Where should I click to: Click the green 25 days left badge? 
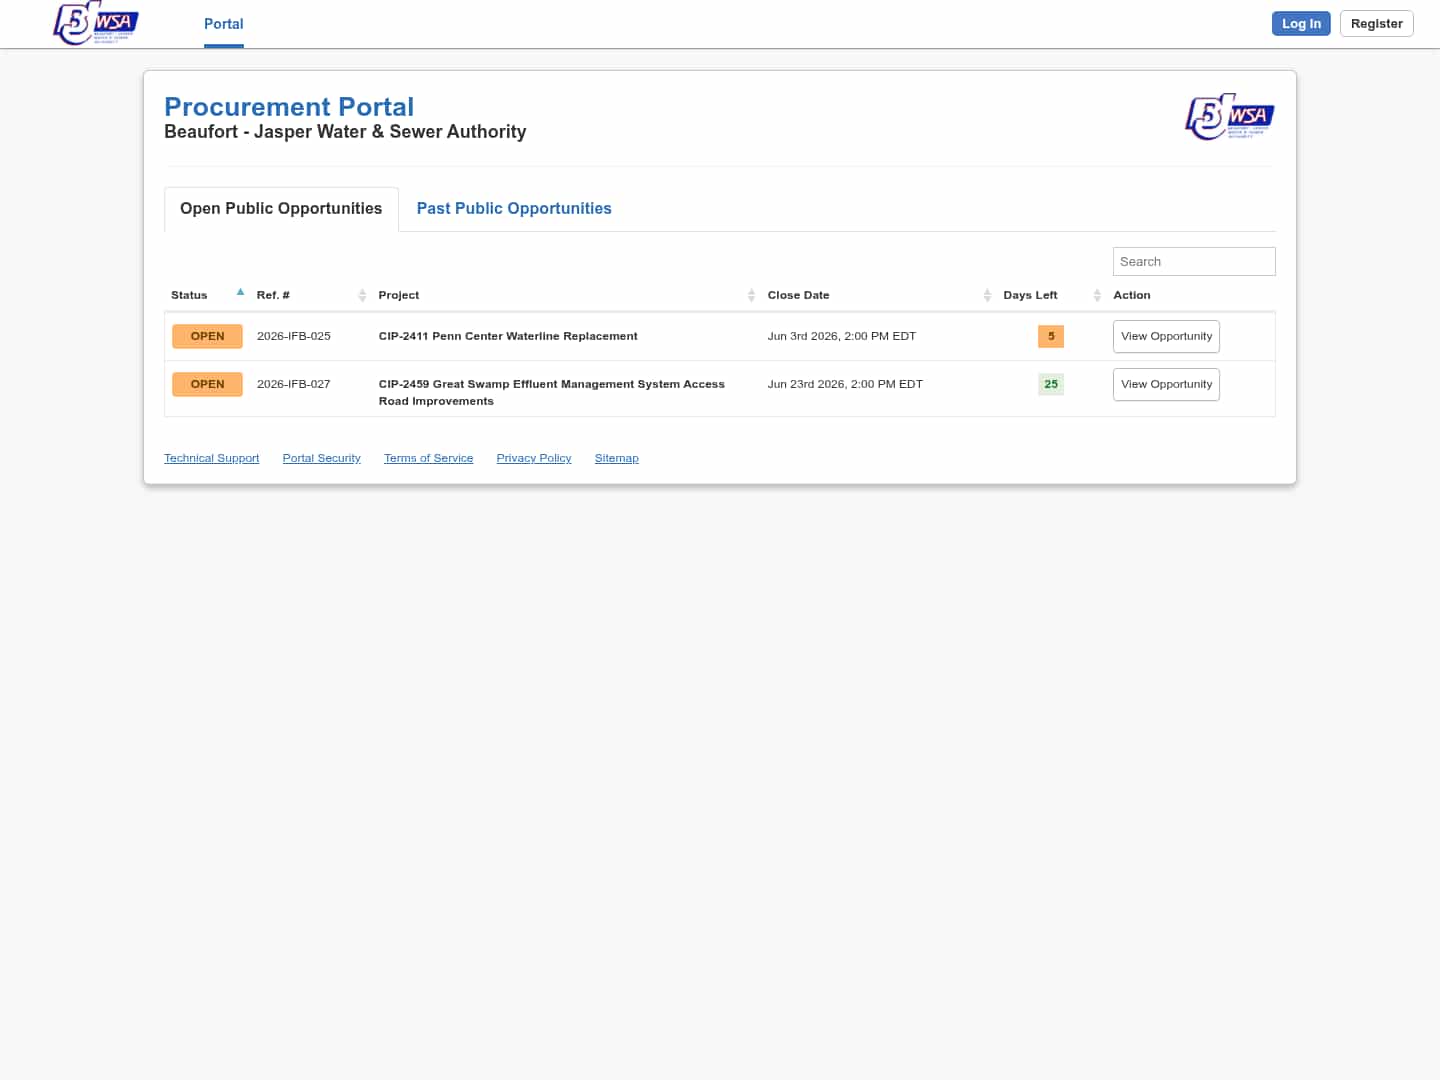[1051, 385]
